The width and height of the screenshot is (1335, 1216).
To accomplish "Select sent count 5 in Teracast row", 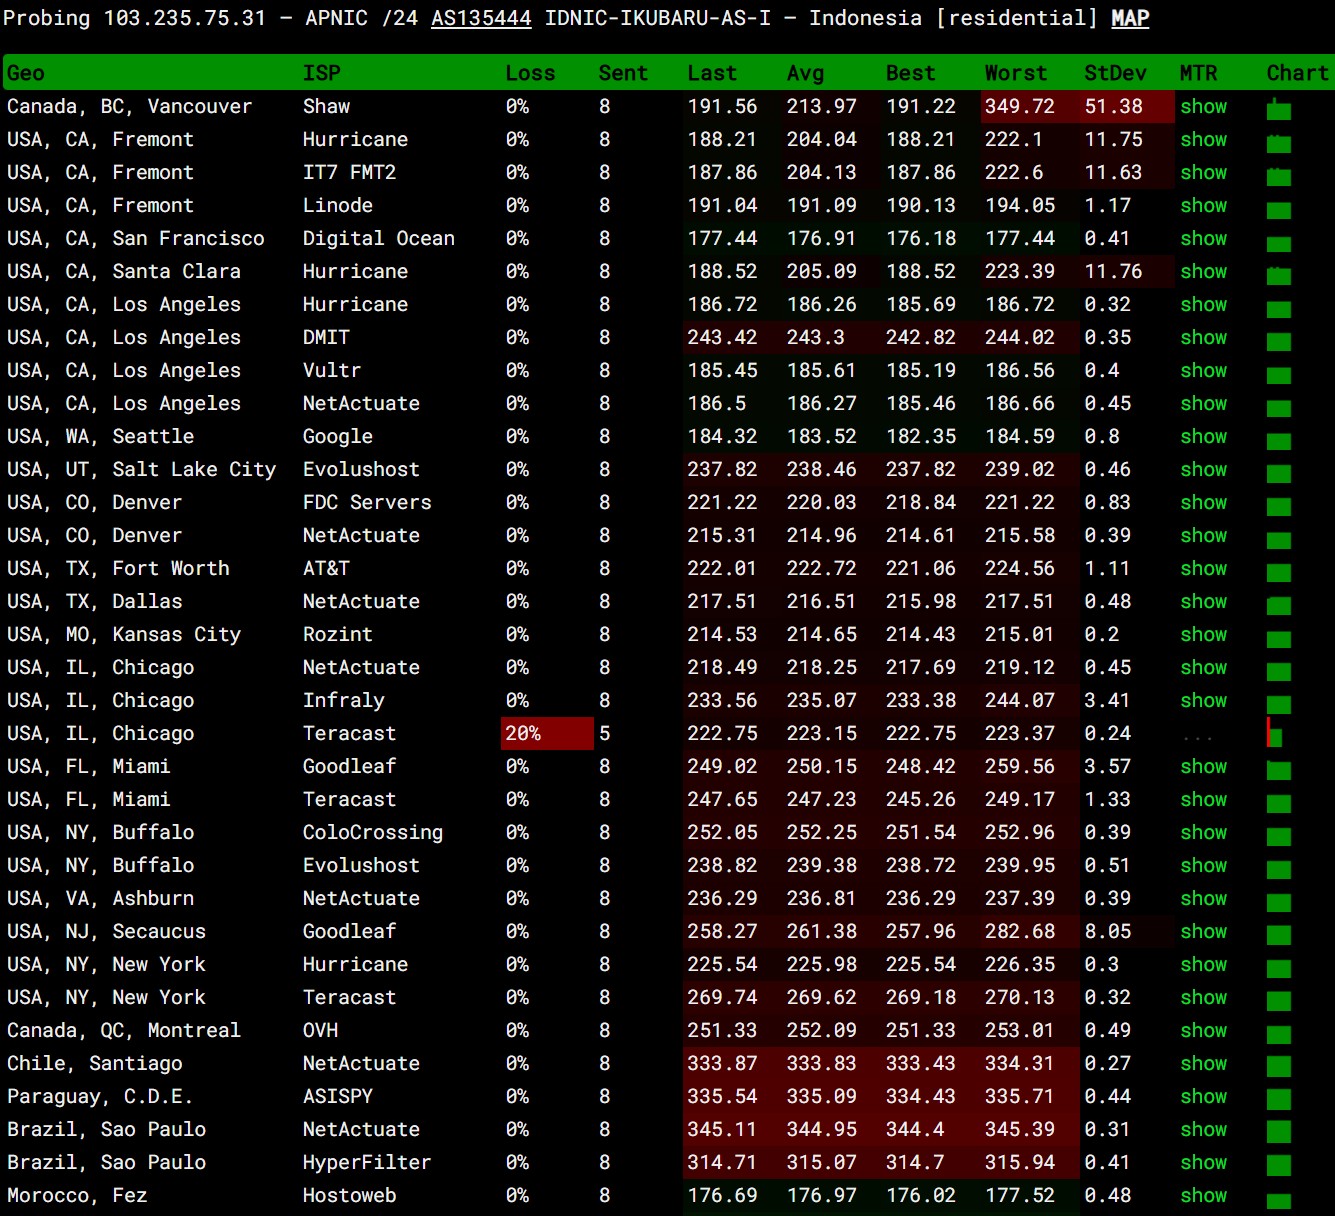I will coord(605,733).
